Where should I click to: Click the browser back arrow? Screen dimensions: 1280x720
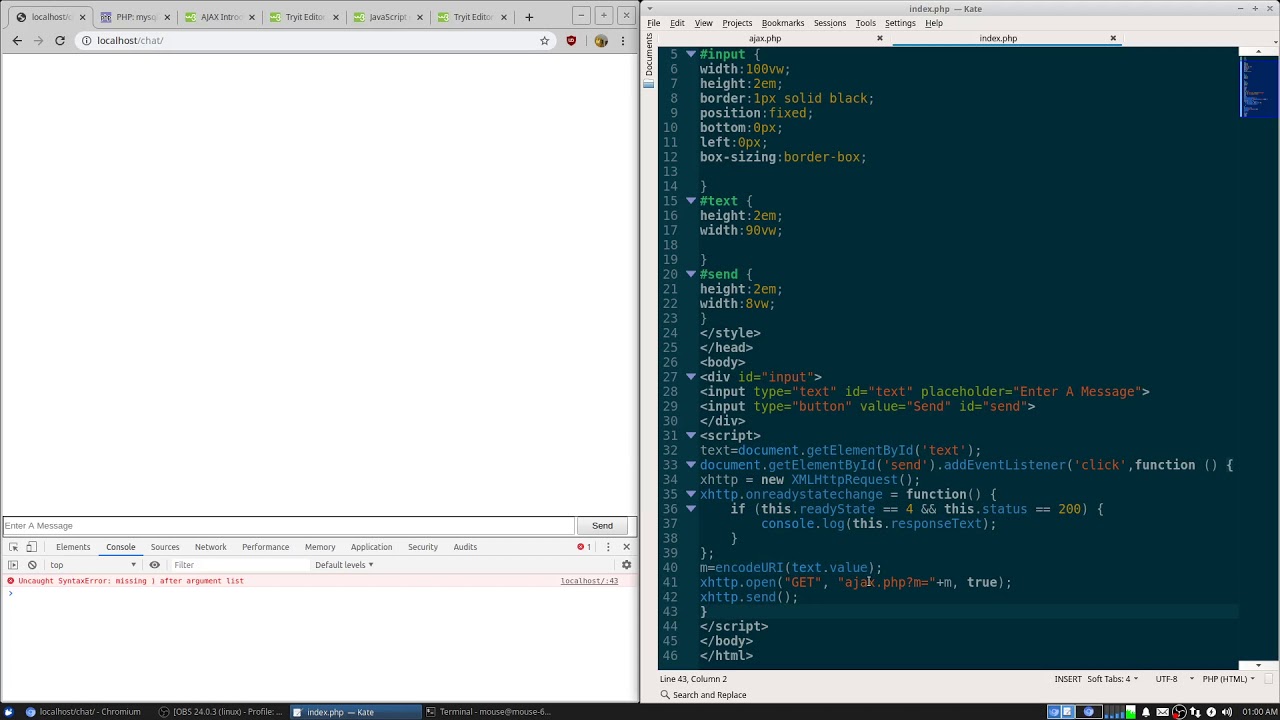tap(17, 40)
